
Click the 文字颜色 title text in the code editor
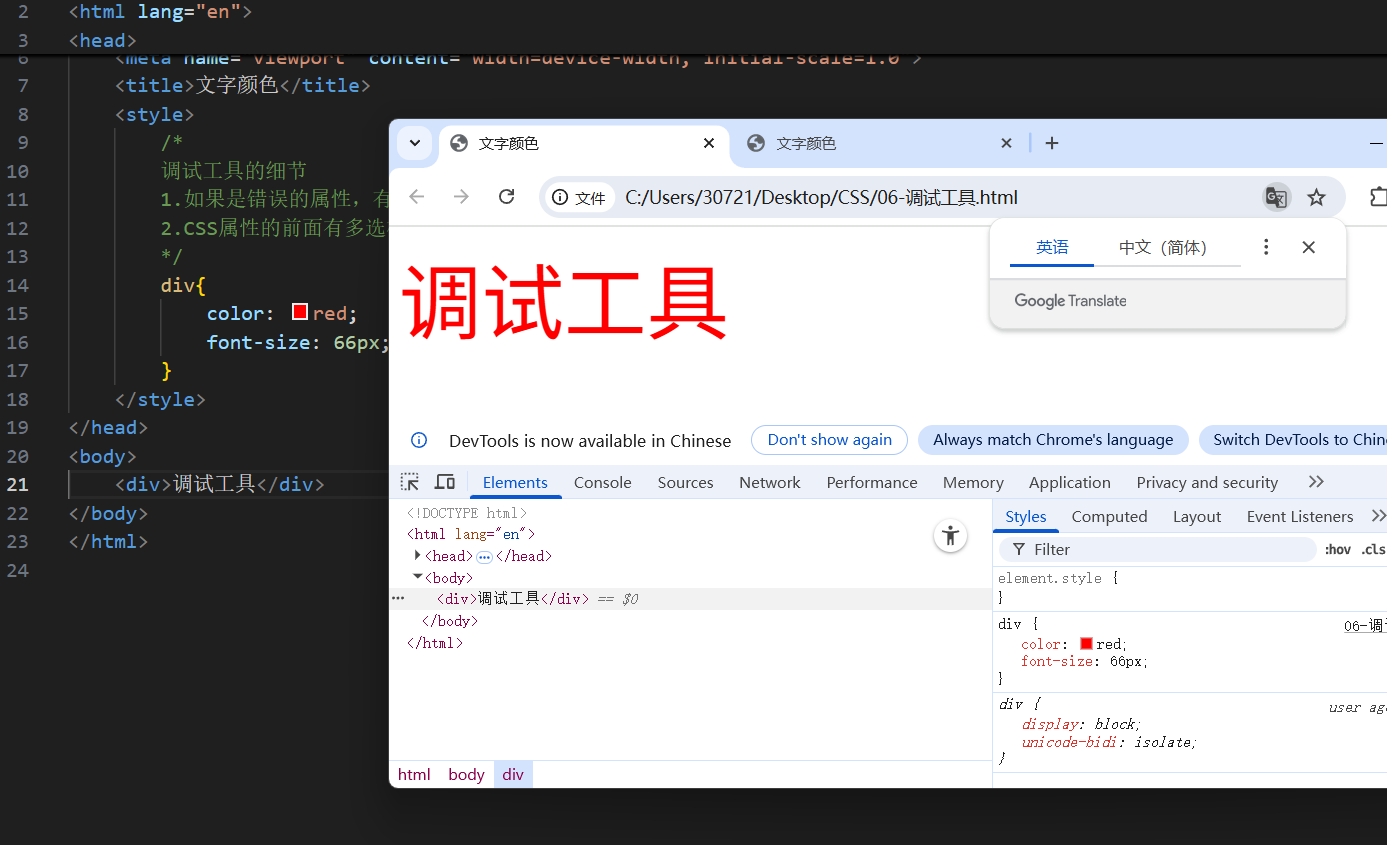click(x=236, y=85)
